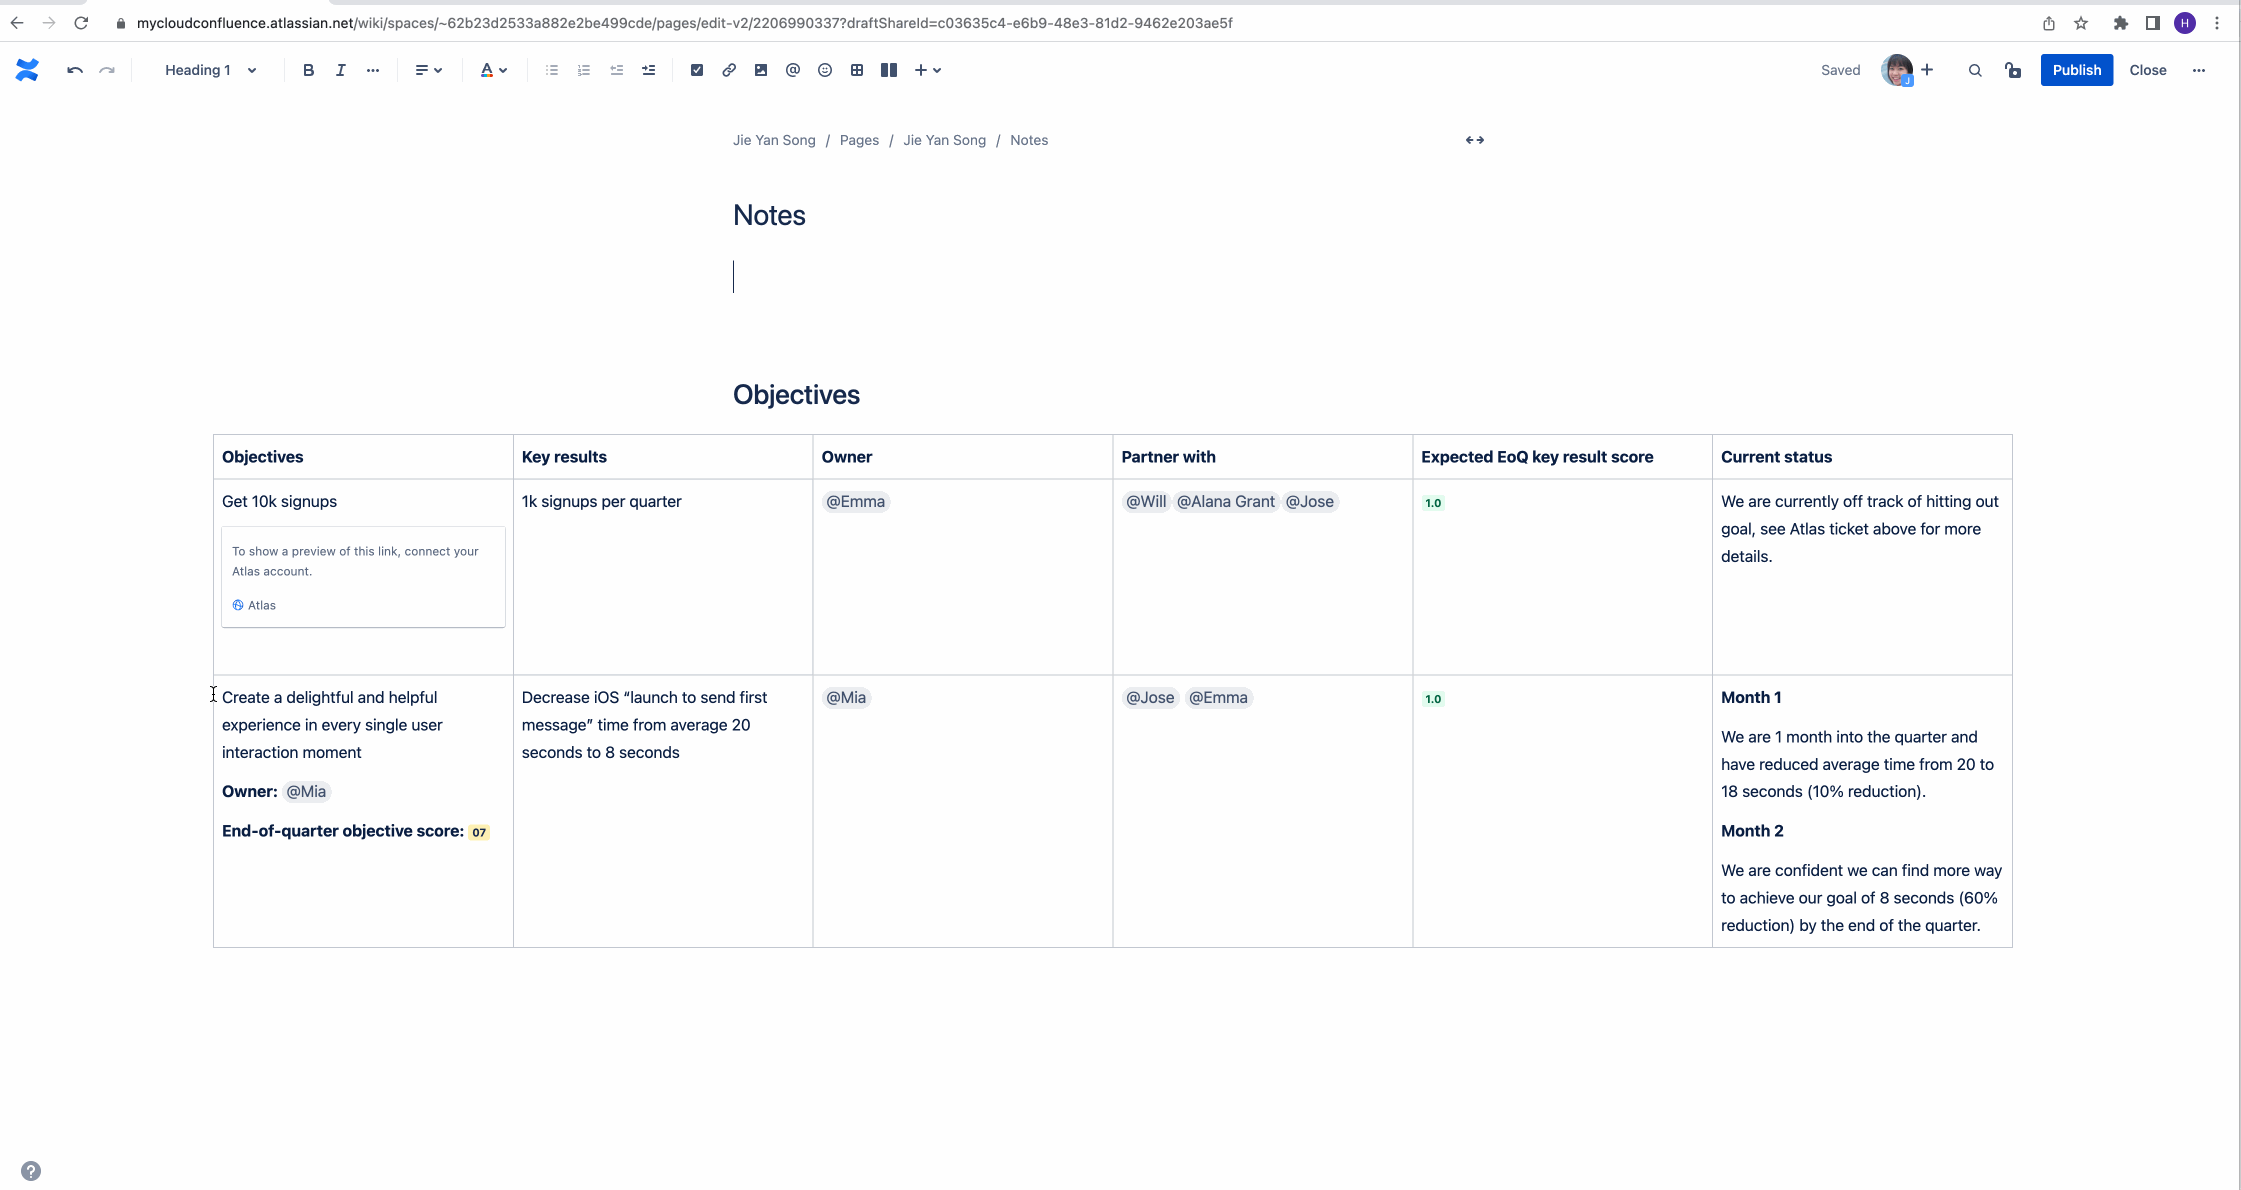The height and width of the screenshot is (1190, 2241).
Task: Insert a table using the table icon
Action: coord(857,70)
